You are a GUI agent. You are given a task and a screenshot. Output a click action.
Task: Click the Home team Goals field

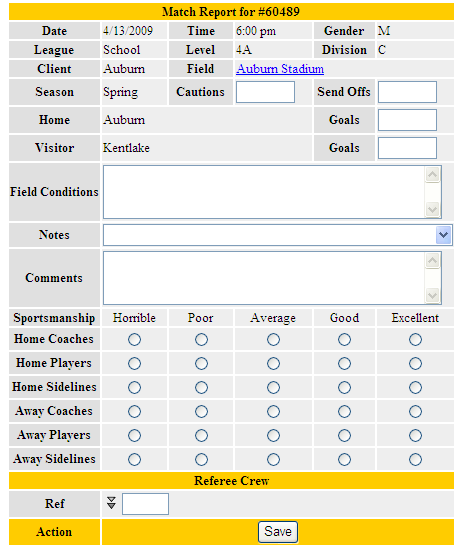point(407,120)
